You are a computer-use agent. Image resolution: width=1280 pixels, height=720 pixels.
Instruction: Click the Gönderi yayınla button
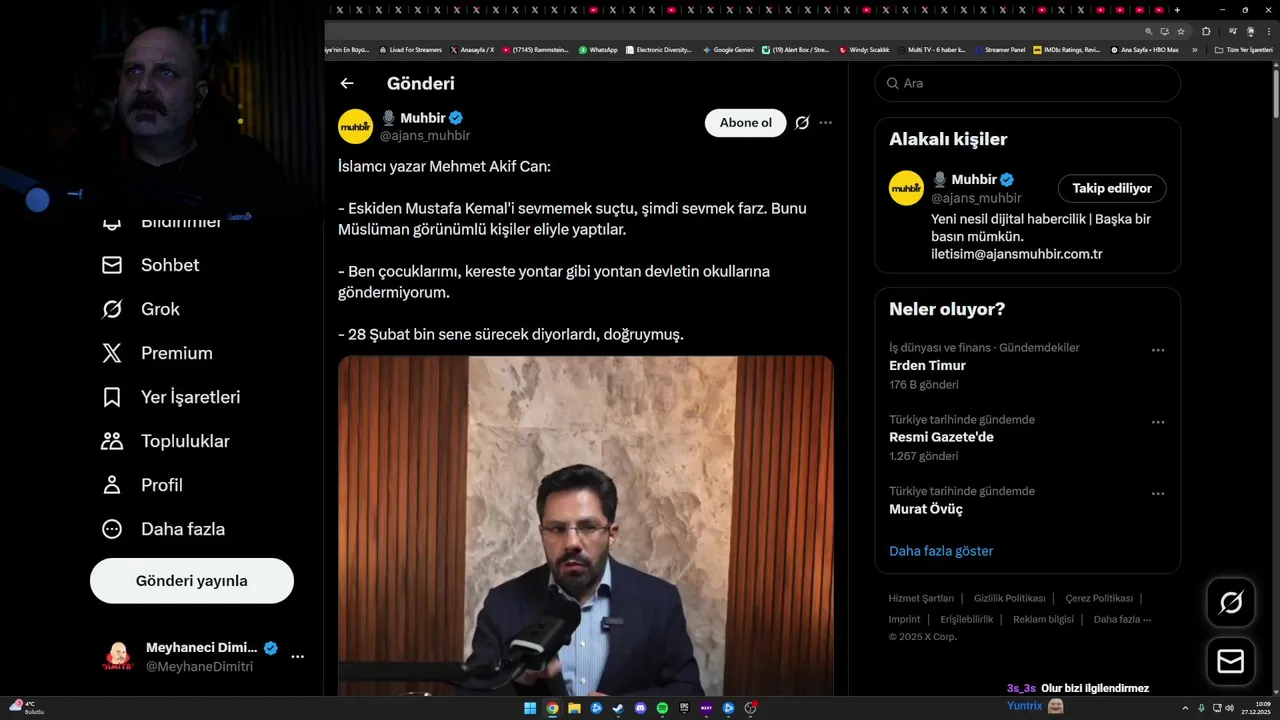click(192, 581)
